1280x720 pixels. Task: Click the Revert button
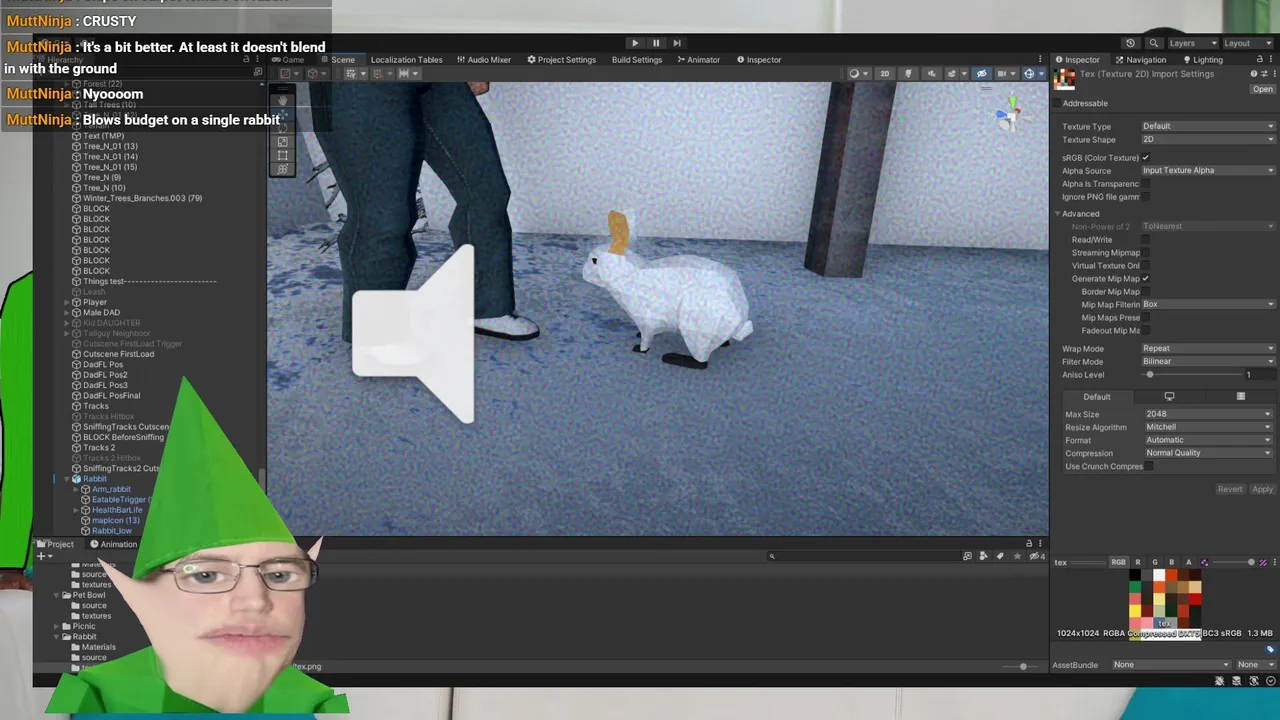point(1230,489)
